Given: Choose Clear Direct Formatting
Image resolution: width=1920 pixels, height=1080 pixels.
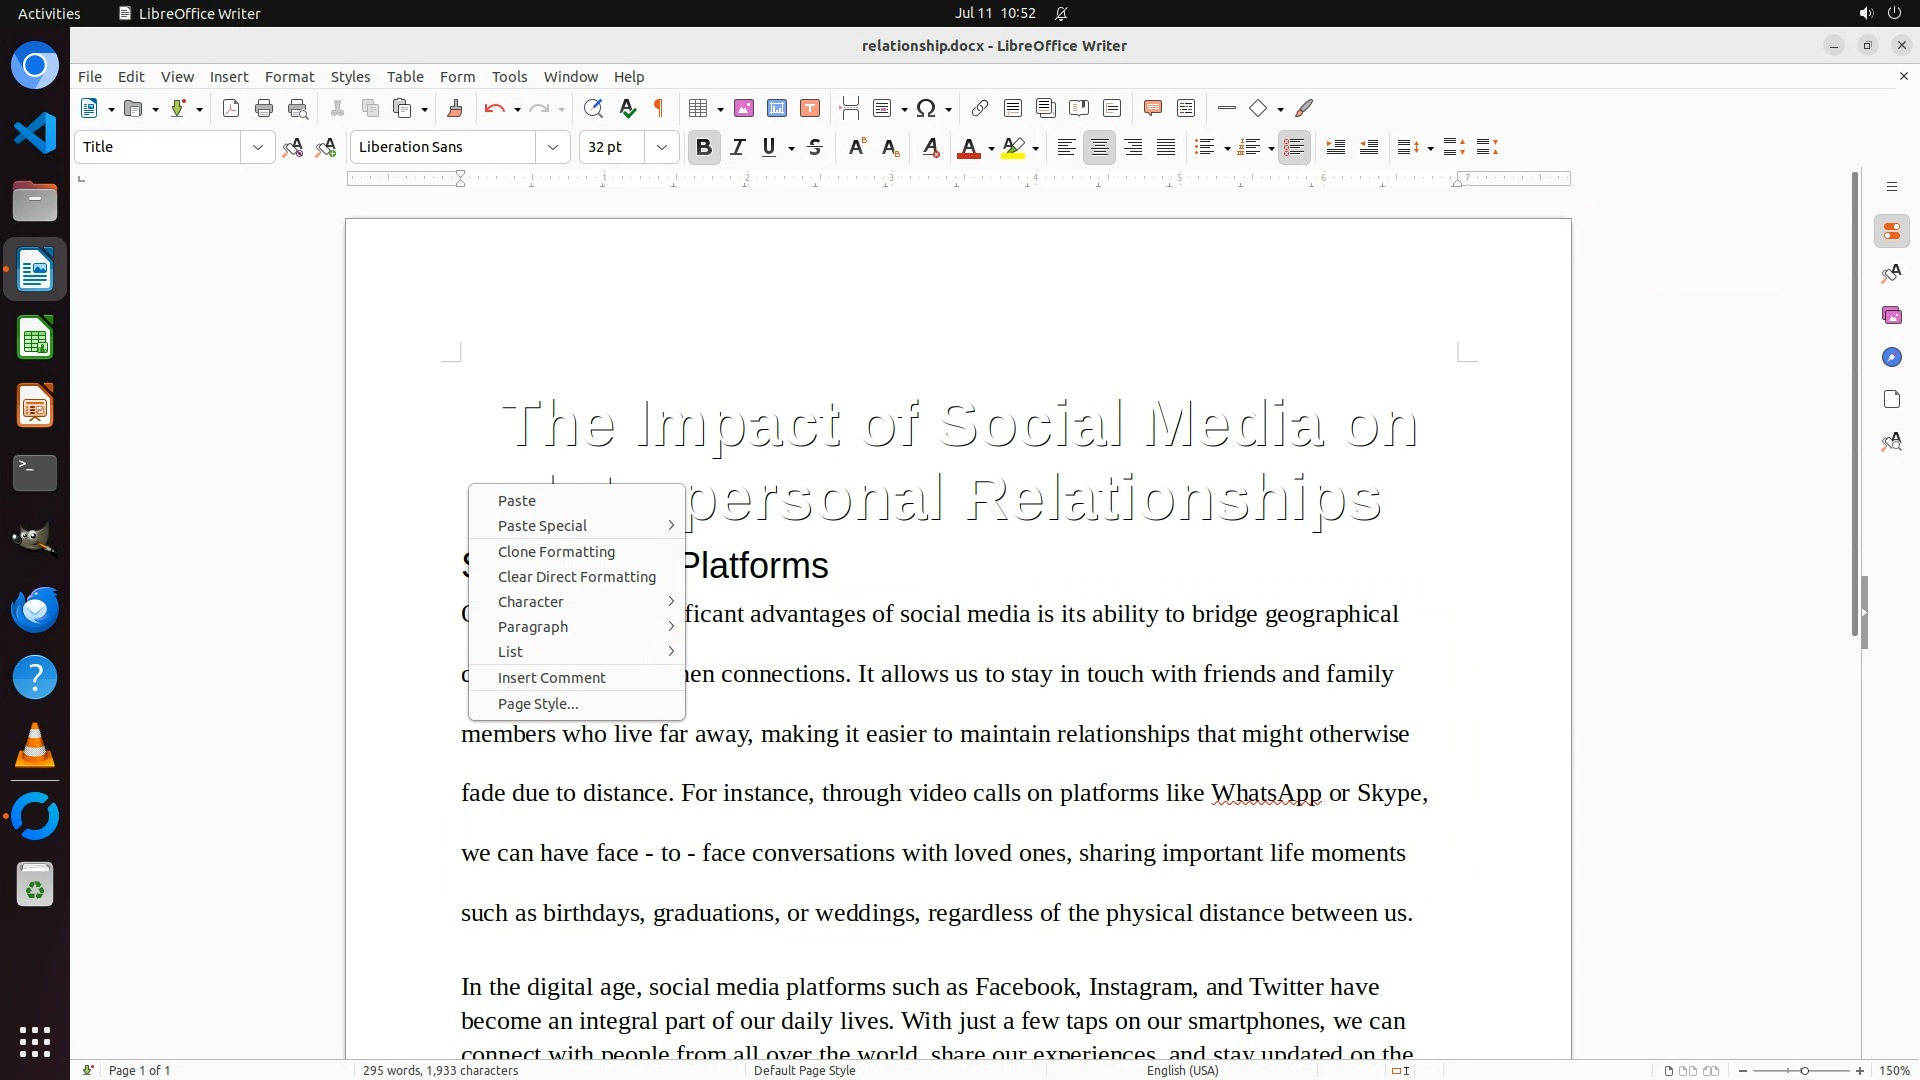Looking at the screenshot, I should click(577, 577).
